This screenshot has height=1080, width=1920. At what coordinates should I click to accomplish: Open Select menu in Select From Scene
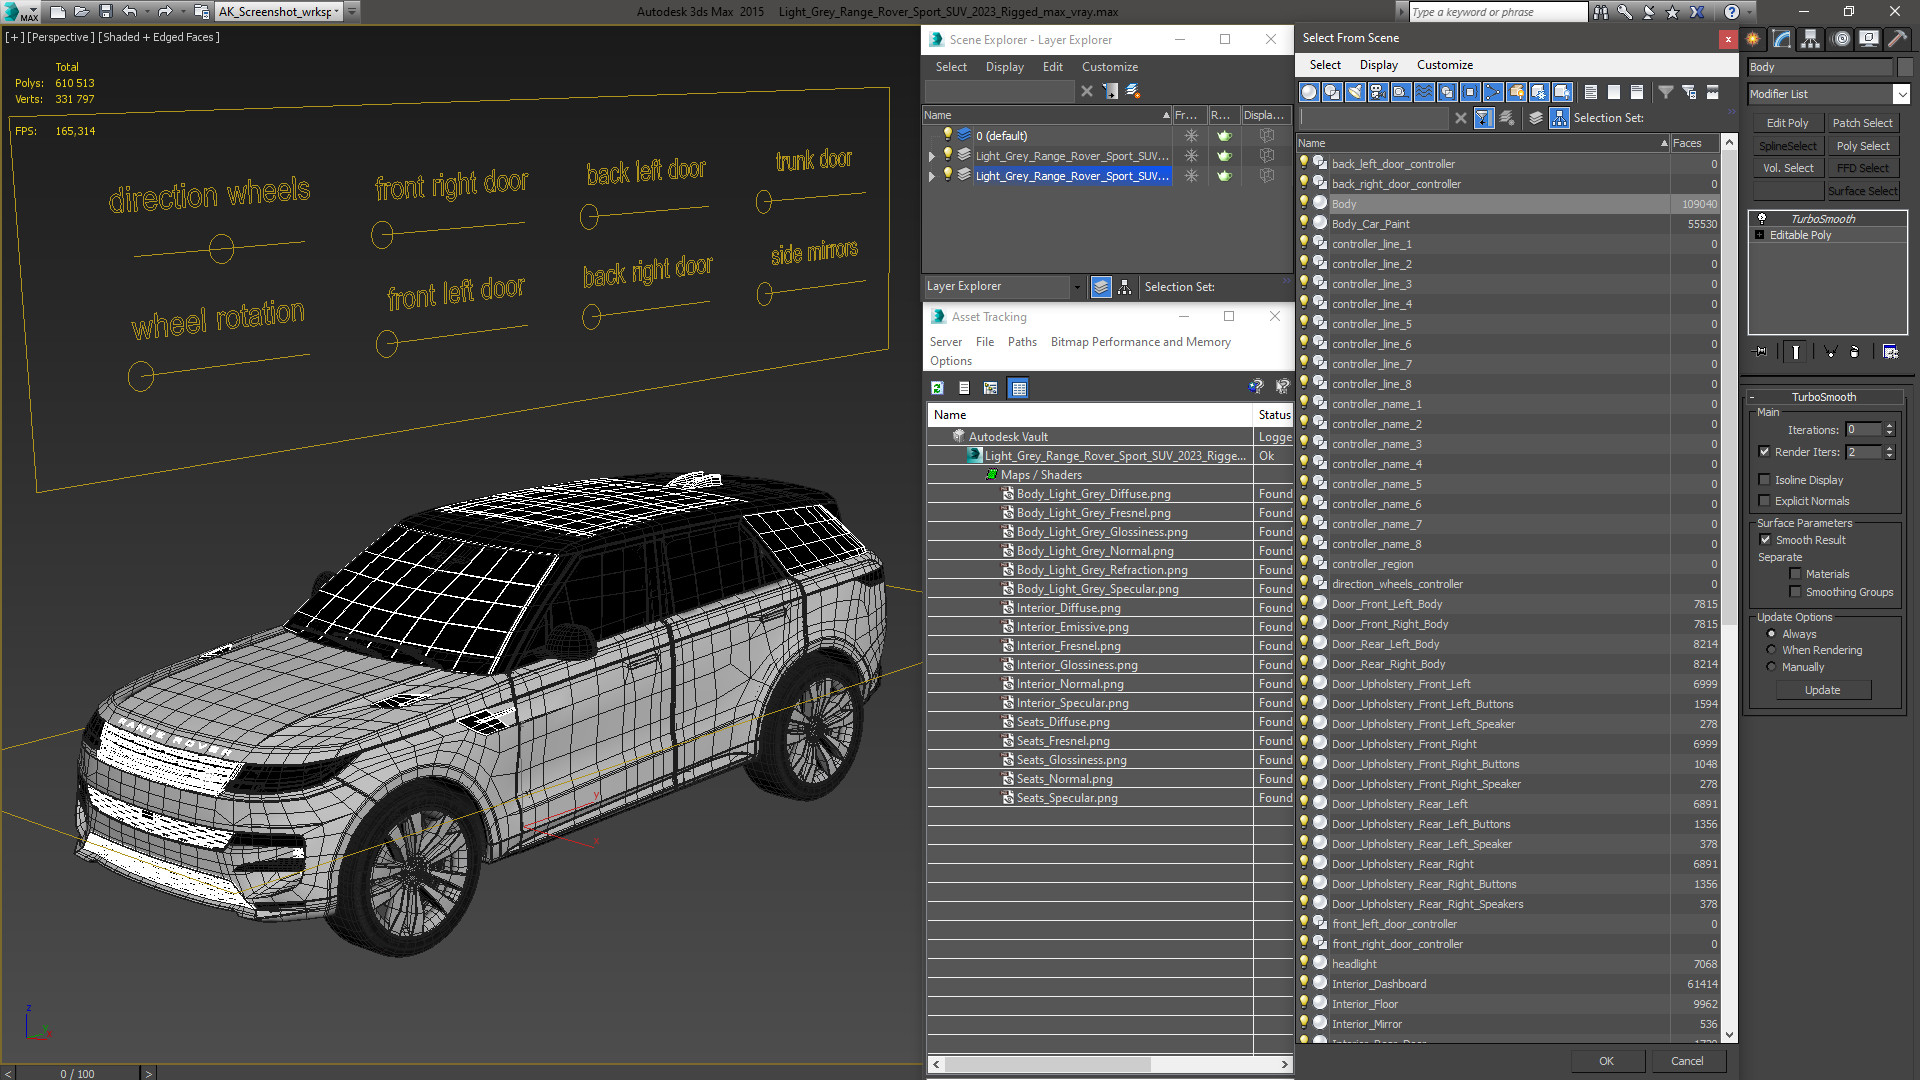point(1325,65)
